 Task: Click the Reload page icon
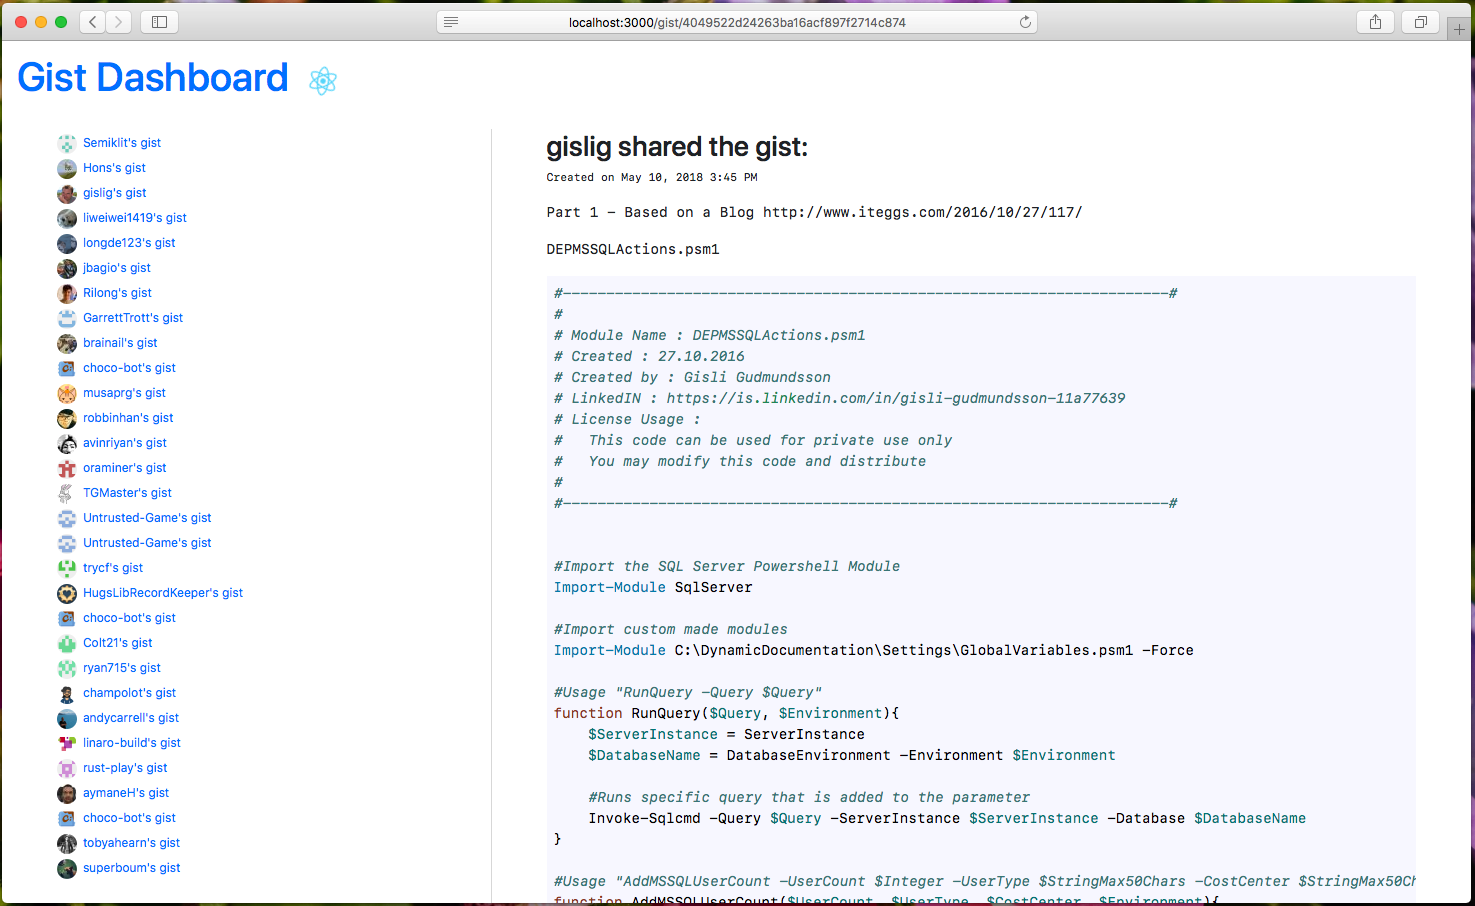pyautogui.click(x=1026, y=21)
